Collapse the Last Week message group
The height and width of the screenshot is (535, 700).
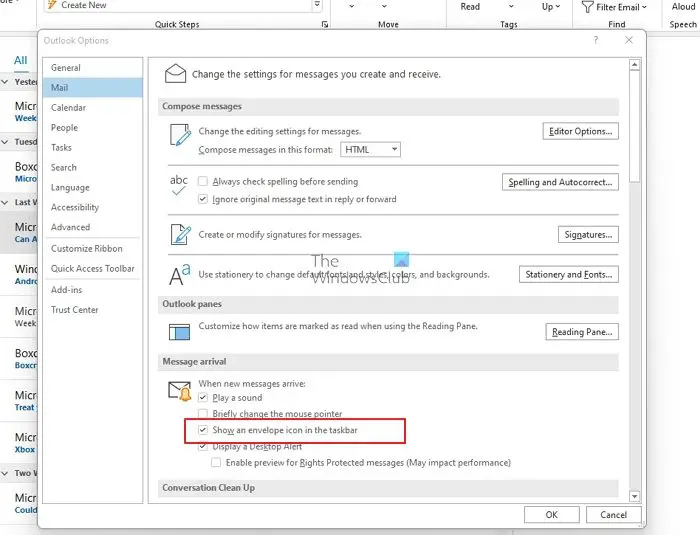(5, 202)
